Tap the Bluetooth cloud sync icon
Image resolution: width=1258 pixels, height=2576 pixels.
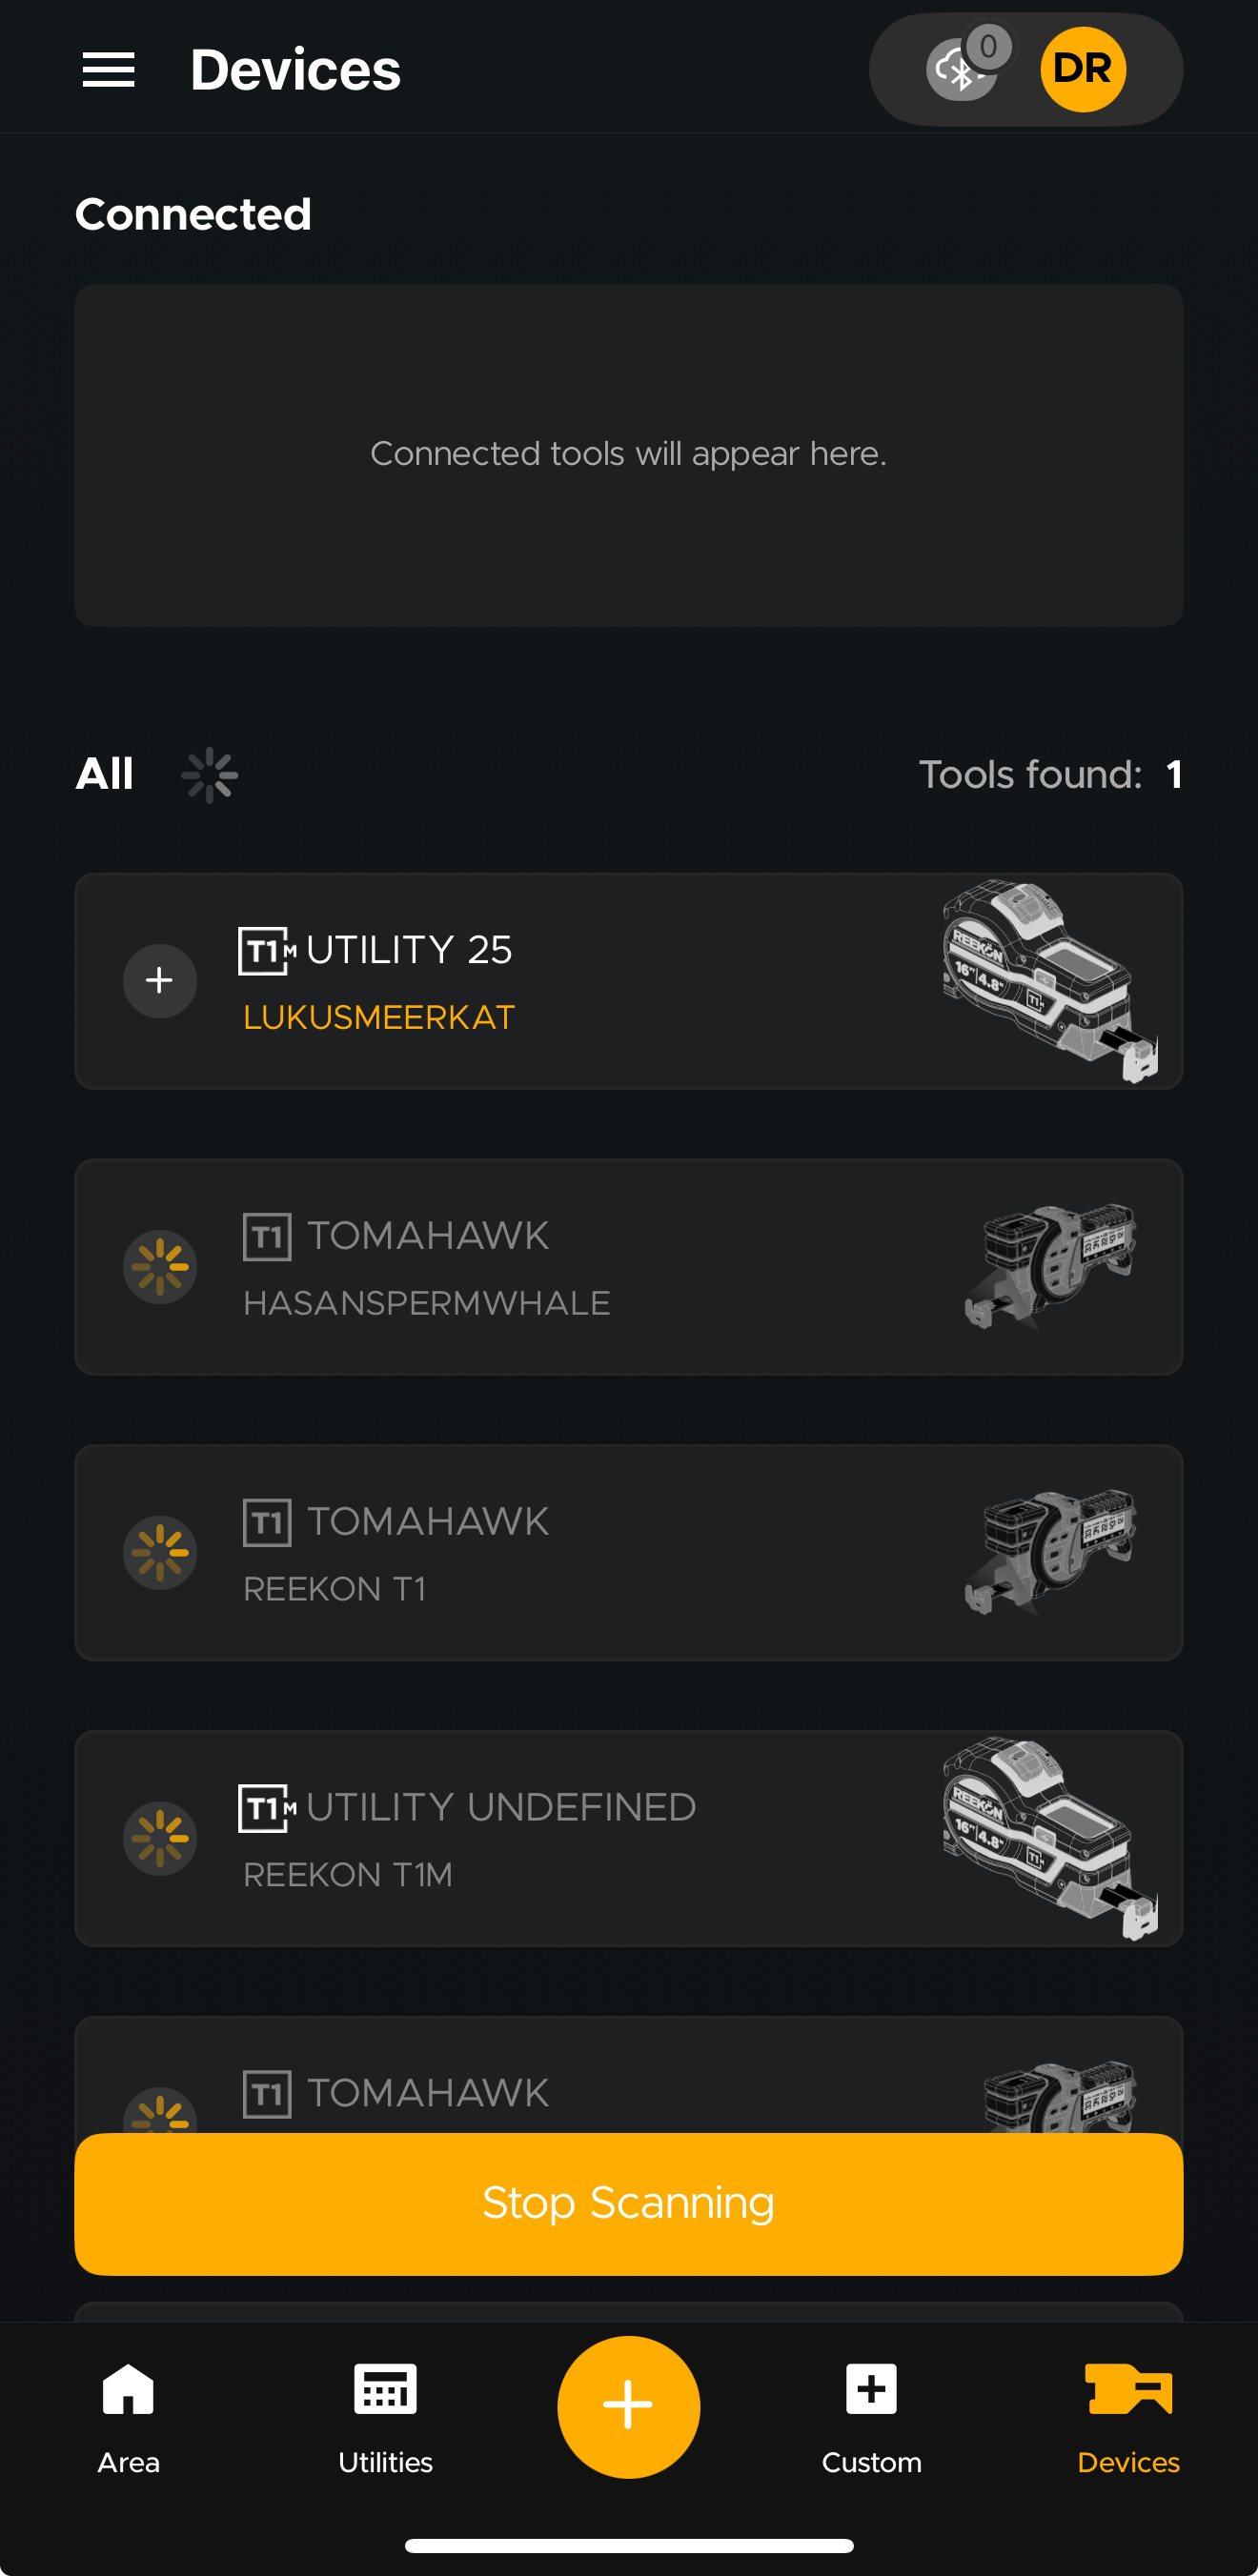coord(962,70)
